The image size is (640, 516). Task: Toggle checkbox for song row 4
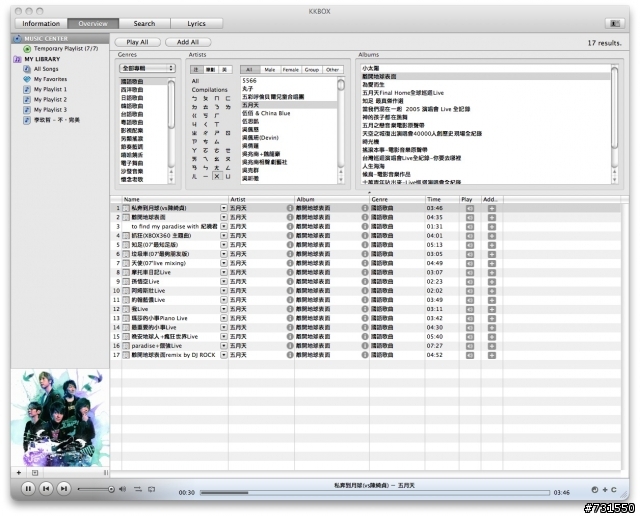pos(126,236)
